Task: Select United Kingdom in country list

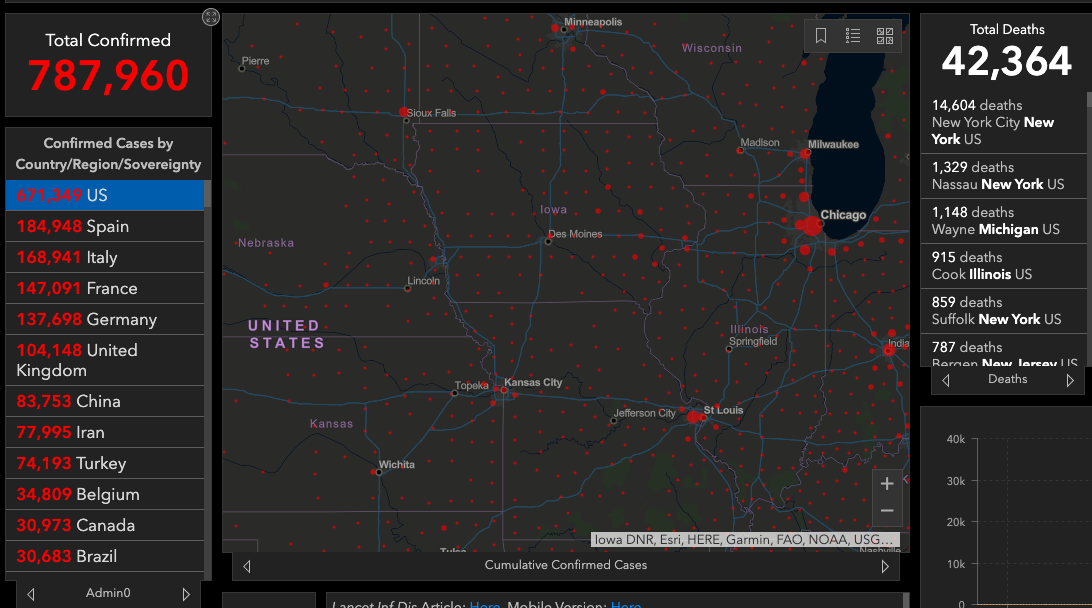Action: 104,360
